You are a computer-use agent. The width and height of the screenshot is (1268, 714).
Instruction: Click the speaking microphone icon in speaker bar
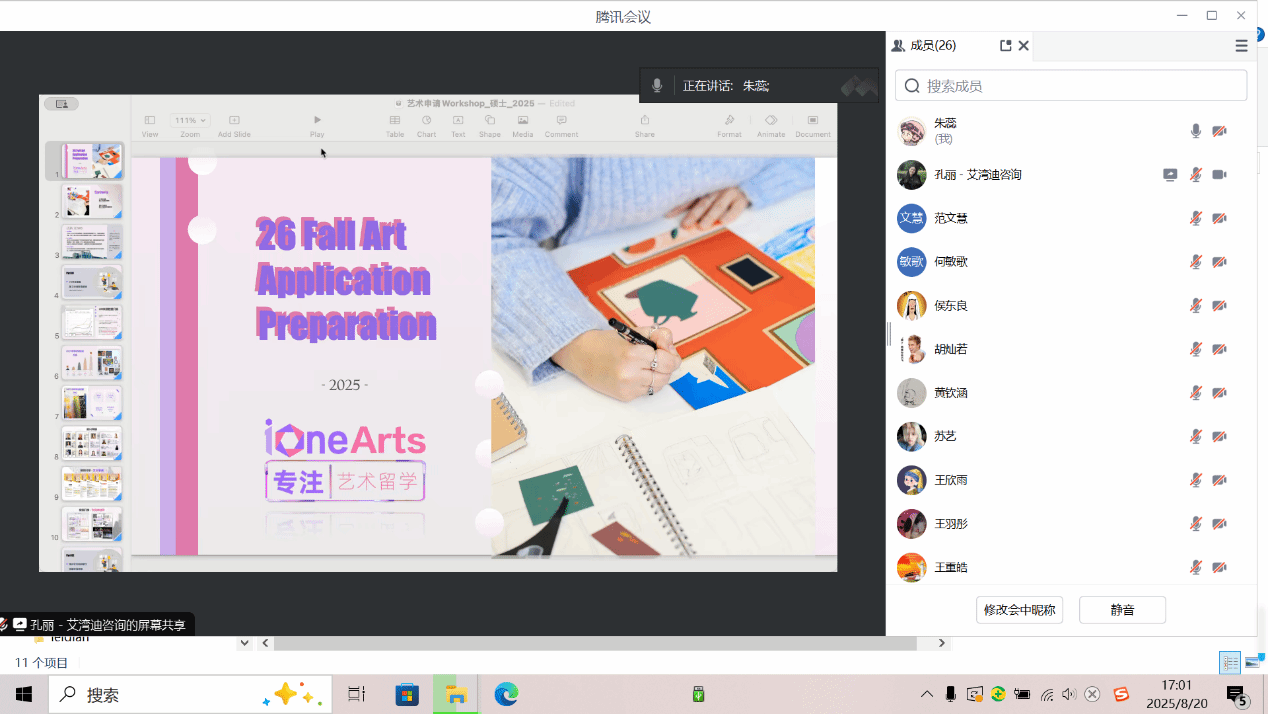pos(657,86)
